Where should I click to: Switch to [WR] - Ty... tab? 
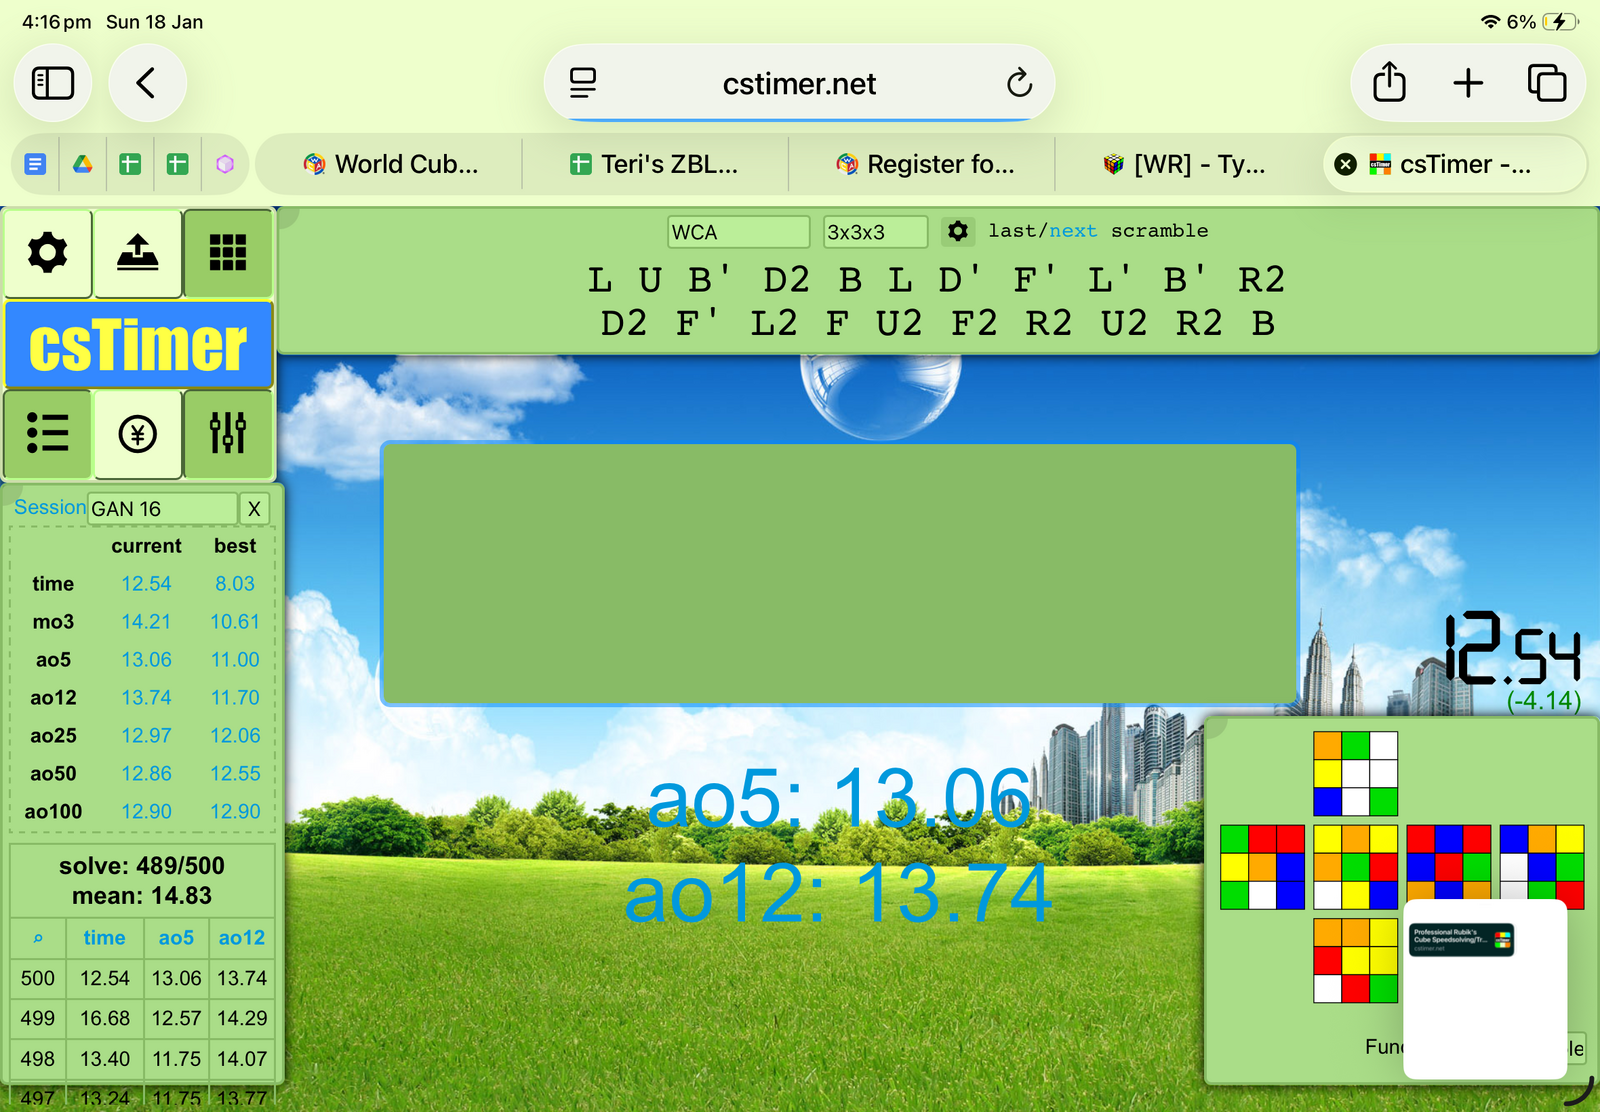[x=1185, y=164]
